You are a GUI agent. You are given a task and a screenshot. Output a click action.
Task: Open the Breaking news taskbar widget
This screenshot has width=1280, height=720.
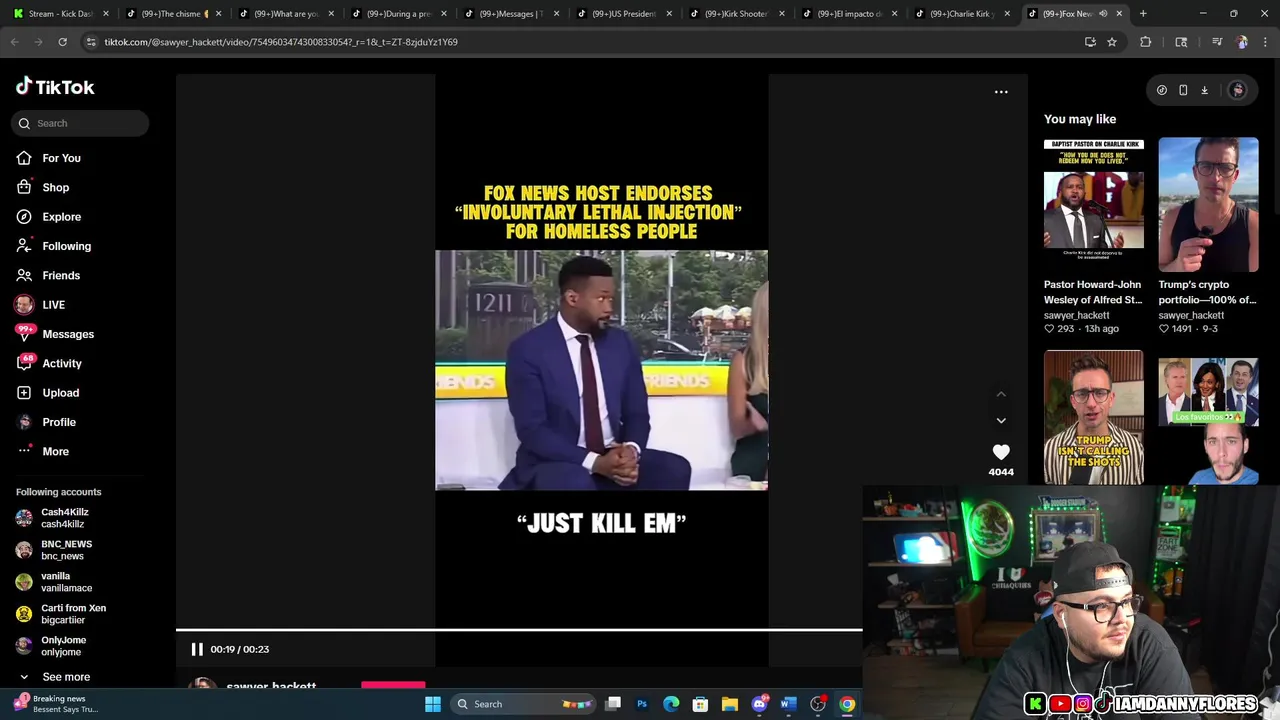point(55,704)
